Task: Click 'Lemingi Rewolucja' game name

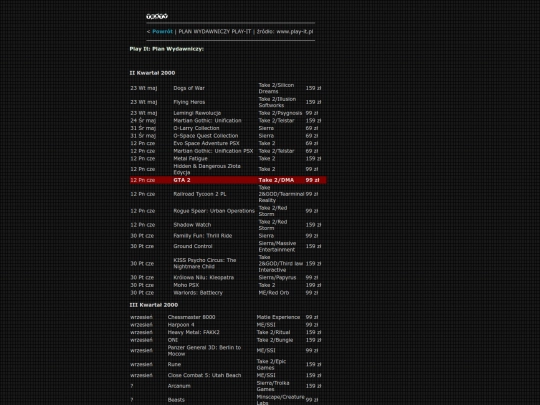Action: pyautogui.click(x=197, y=113)
